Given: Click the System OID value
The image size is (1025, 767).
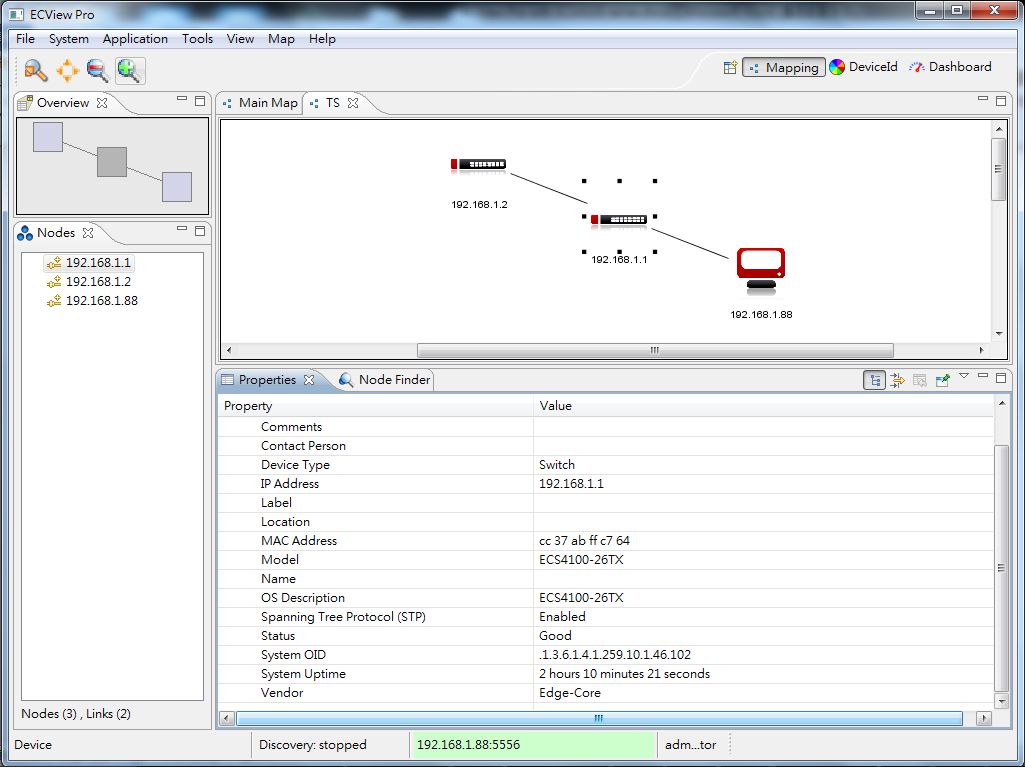Looking at the screenshot, I should point(614,655).
